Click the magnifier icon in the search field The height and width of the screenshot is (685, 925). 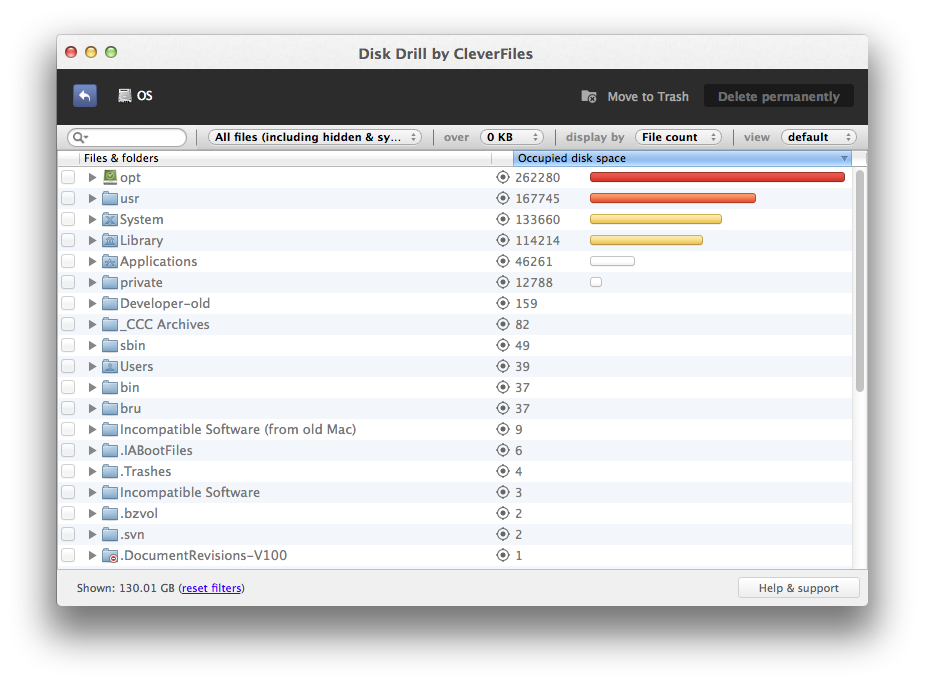pos(80,137)
